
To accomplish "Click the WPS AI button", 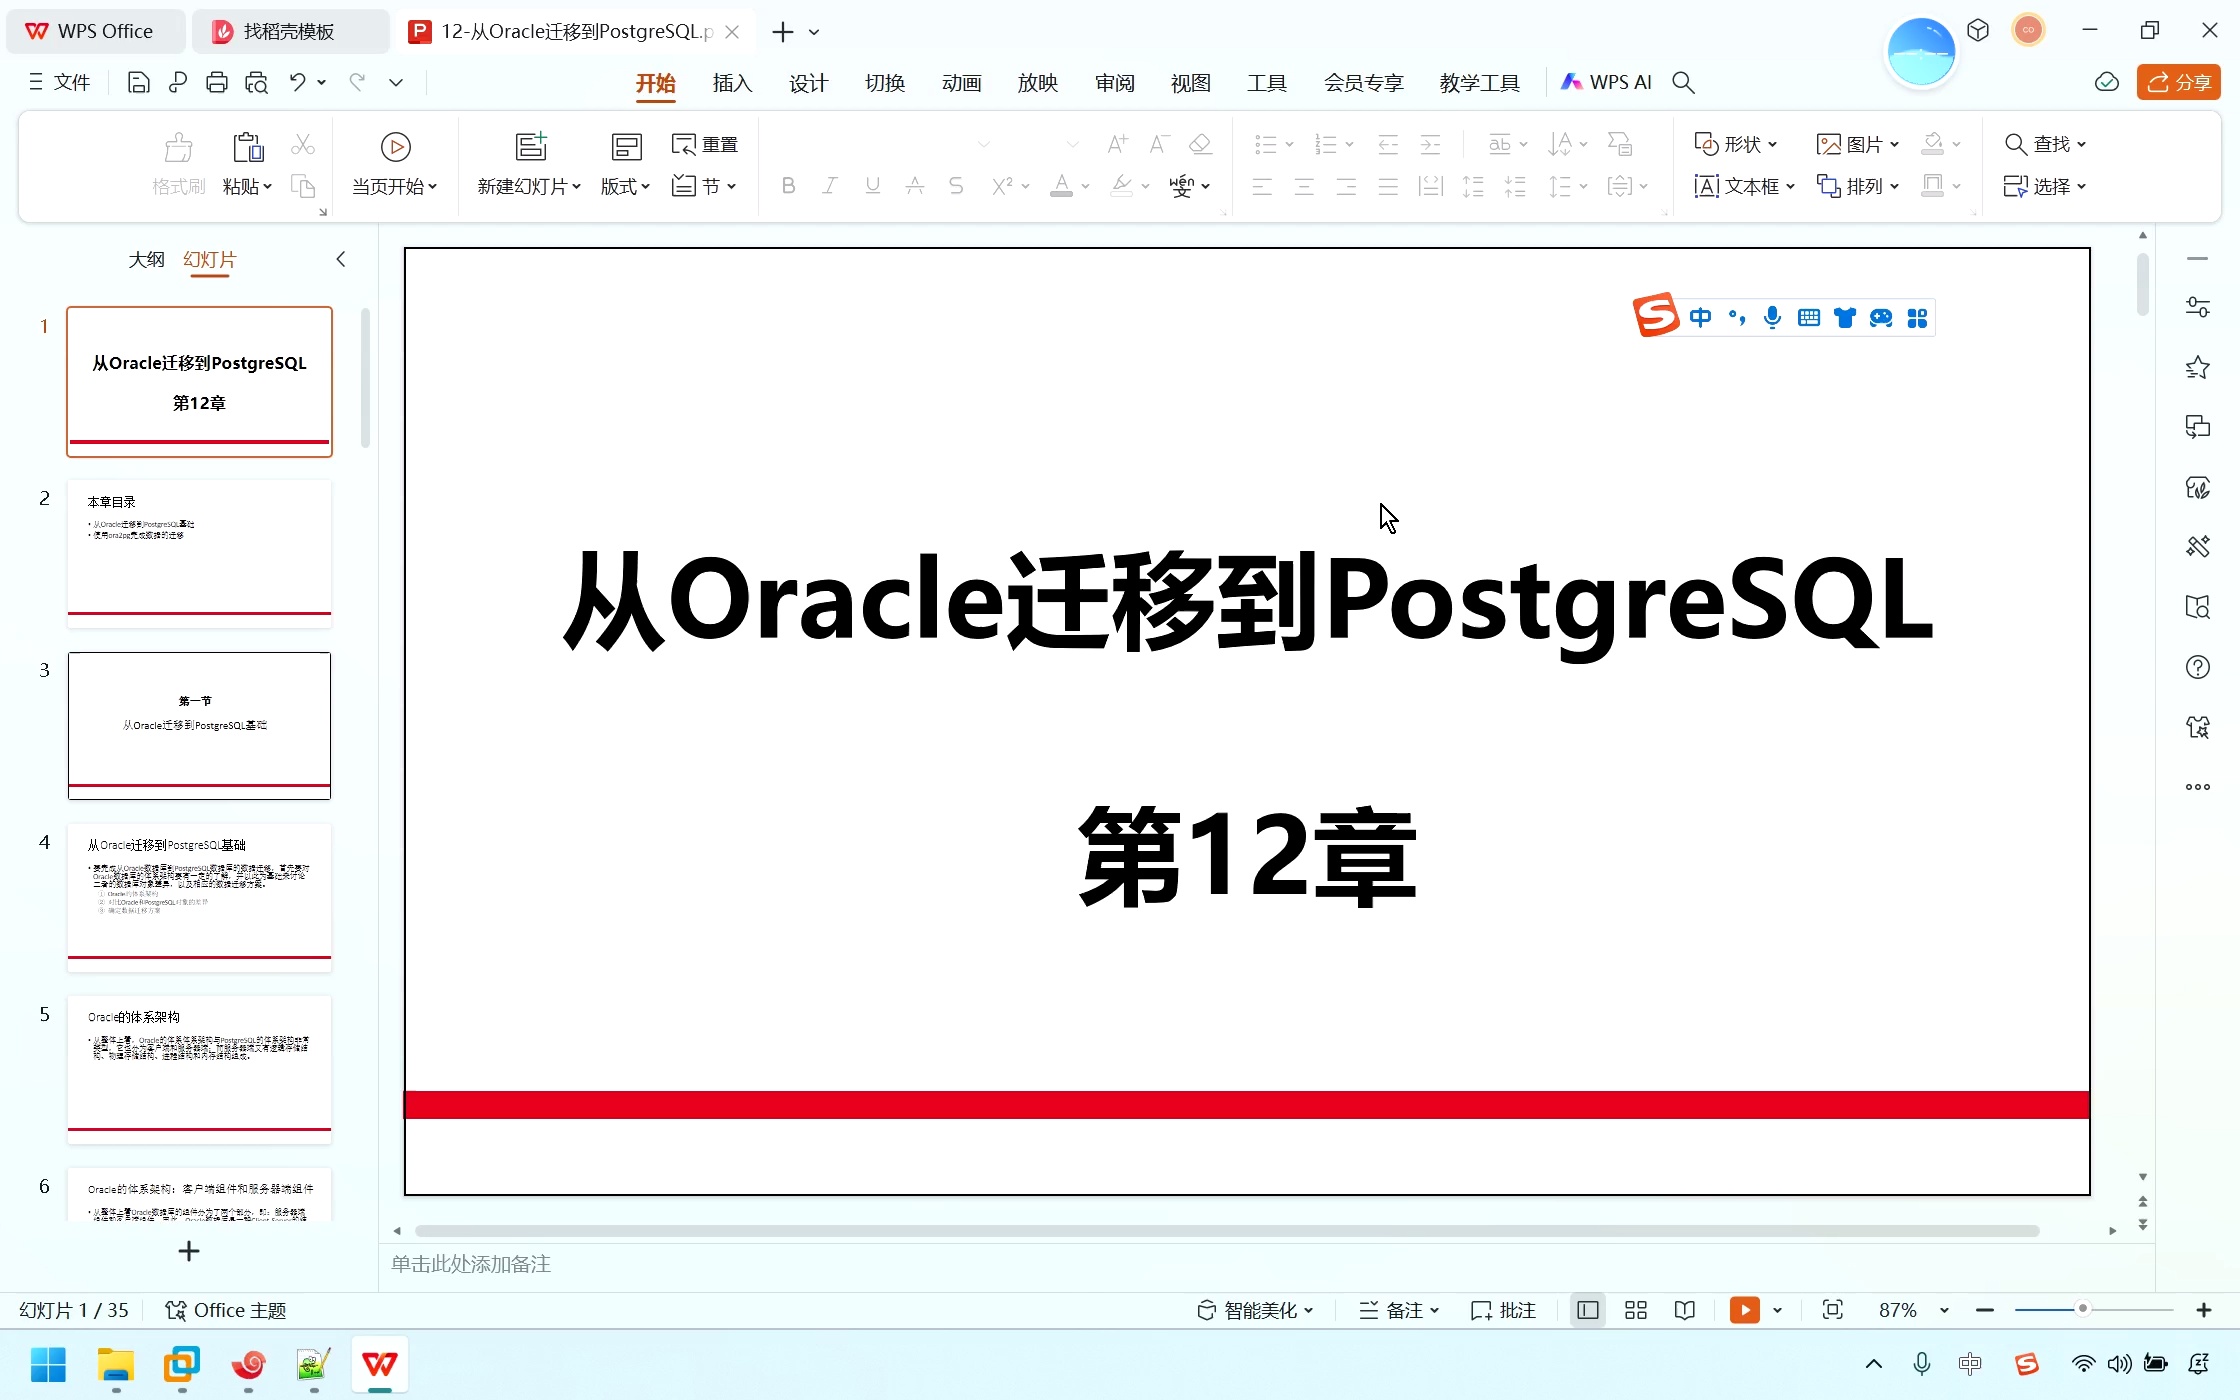I will coord(1605,82).
